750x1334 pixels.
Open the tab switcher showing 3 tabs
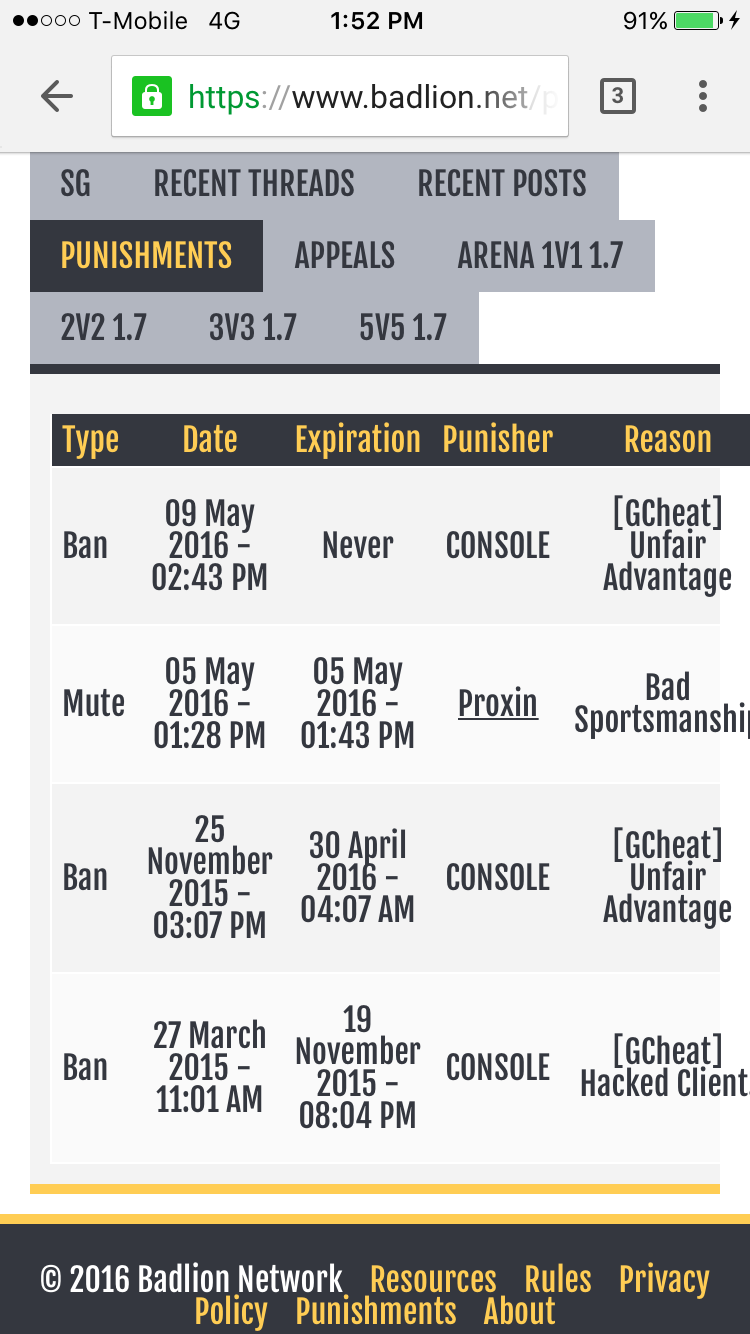point(617,96)
